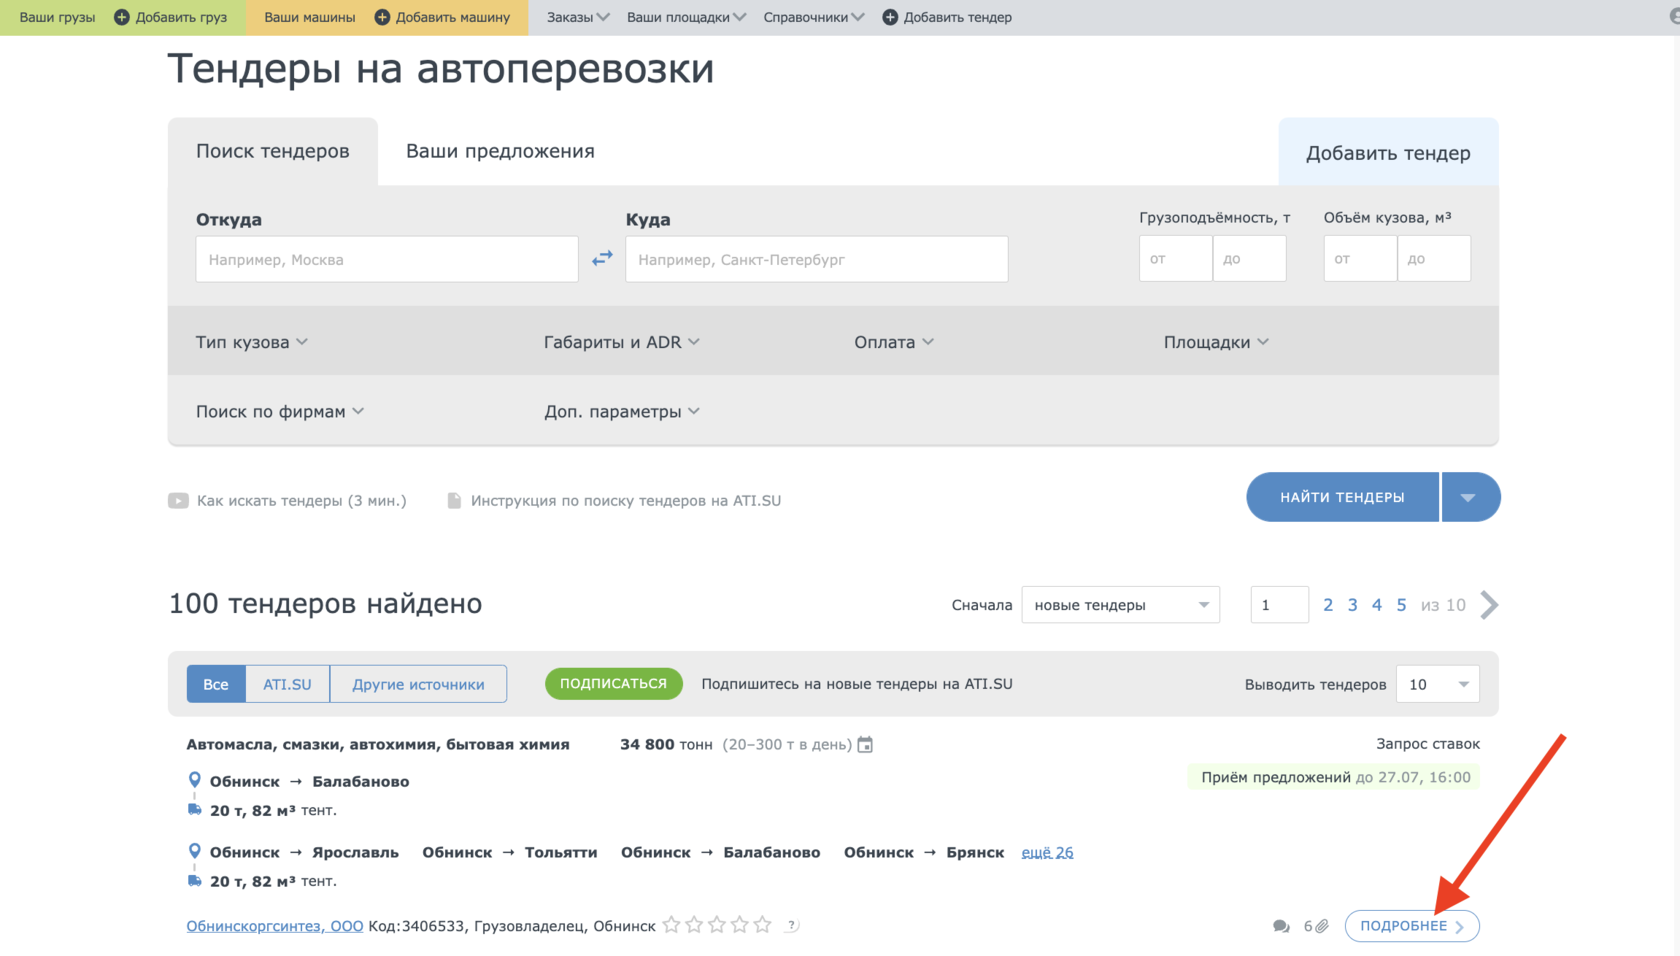Expand Доп. параметры filter

coord(622,411)
